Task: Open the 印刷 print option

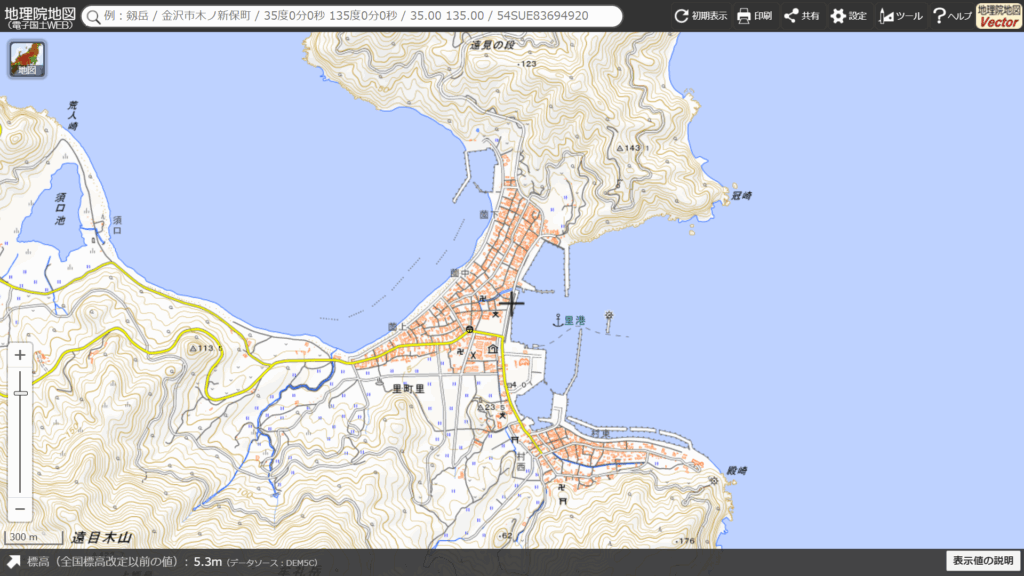Action: (x=754, y=16)
